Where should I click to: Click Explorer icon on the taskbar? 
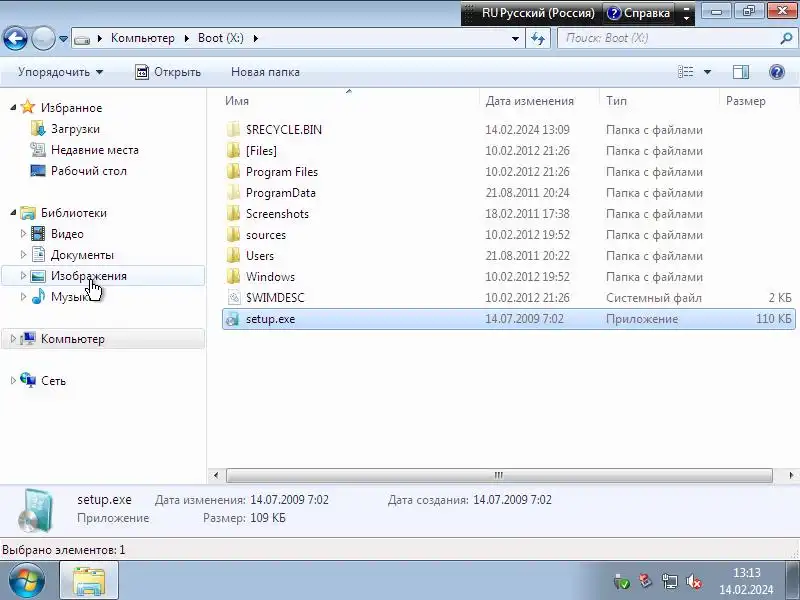click(x=89, y=581)
